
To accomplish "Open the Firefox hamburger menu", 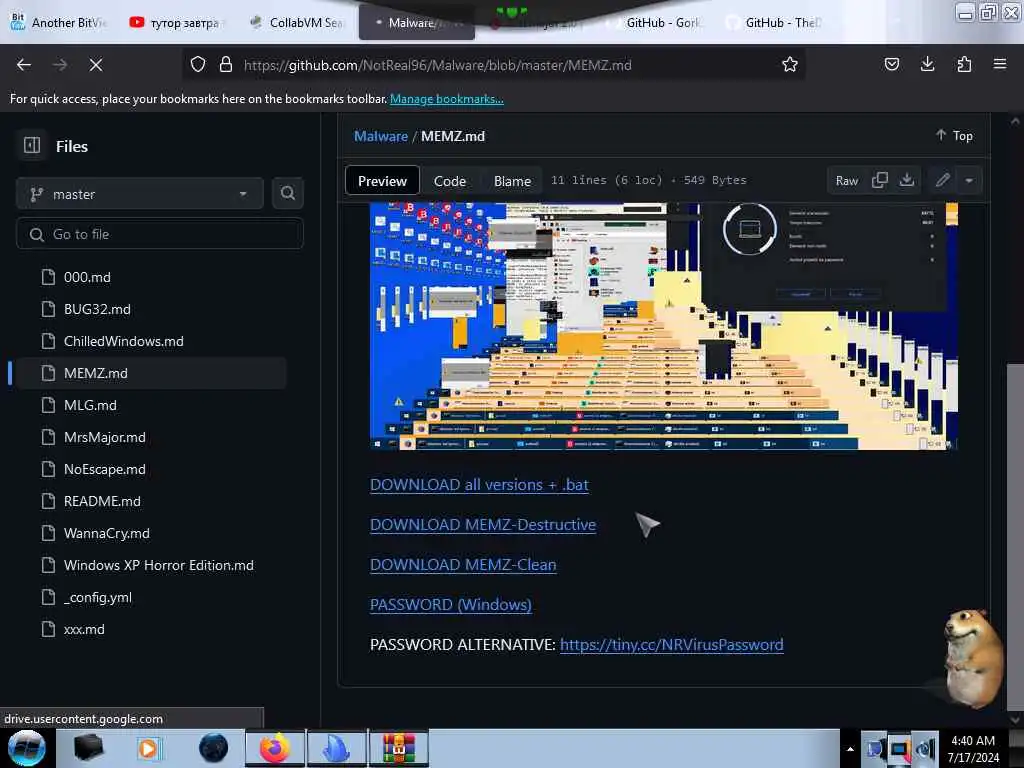I will tap(1000, 64).
